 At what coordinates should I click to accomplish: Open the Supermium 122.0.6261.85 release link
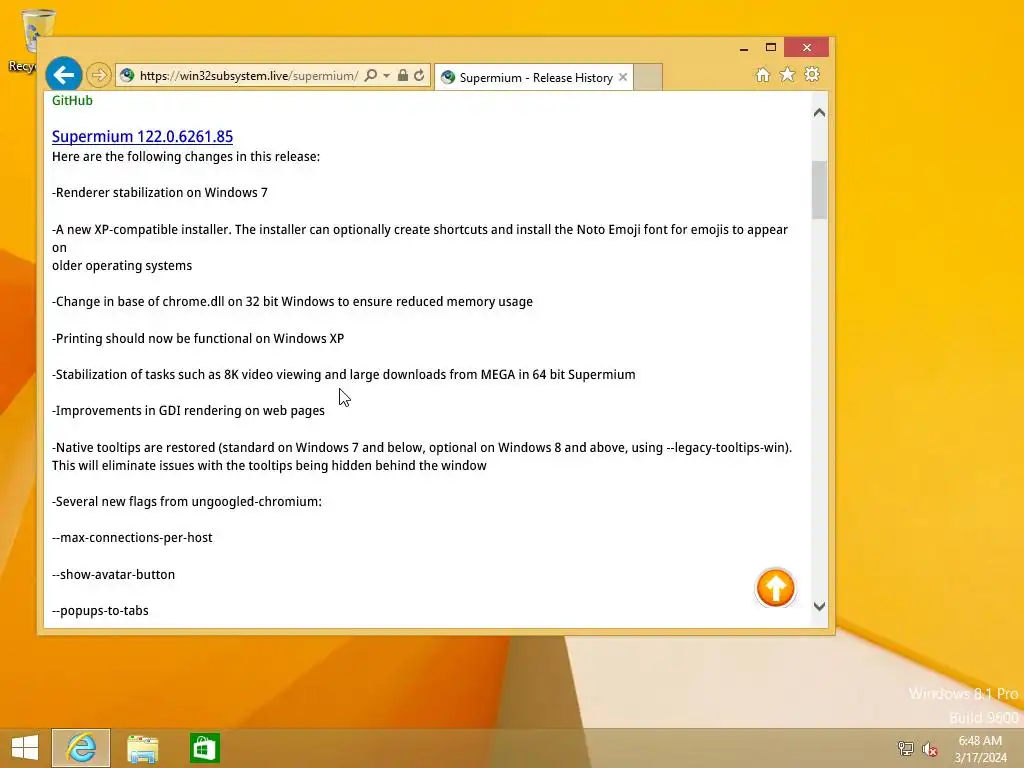142,136
